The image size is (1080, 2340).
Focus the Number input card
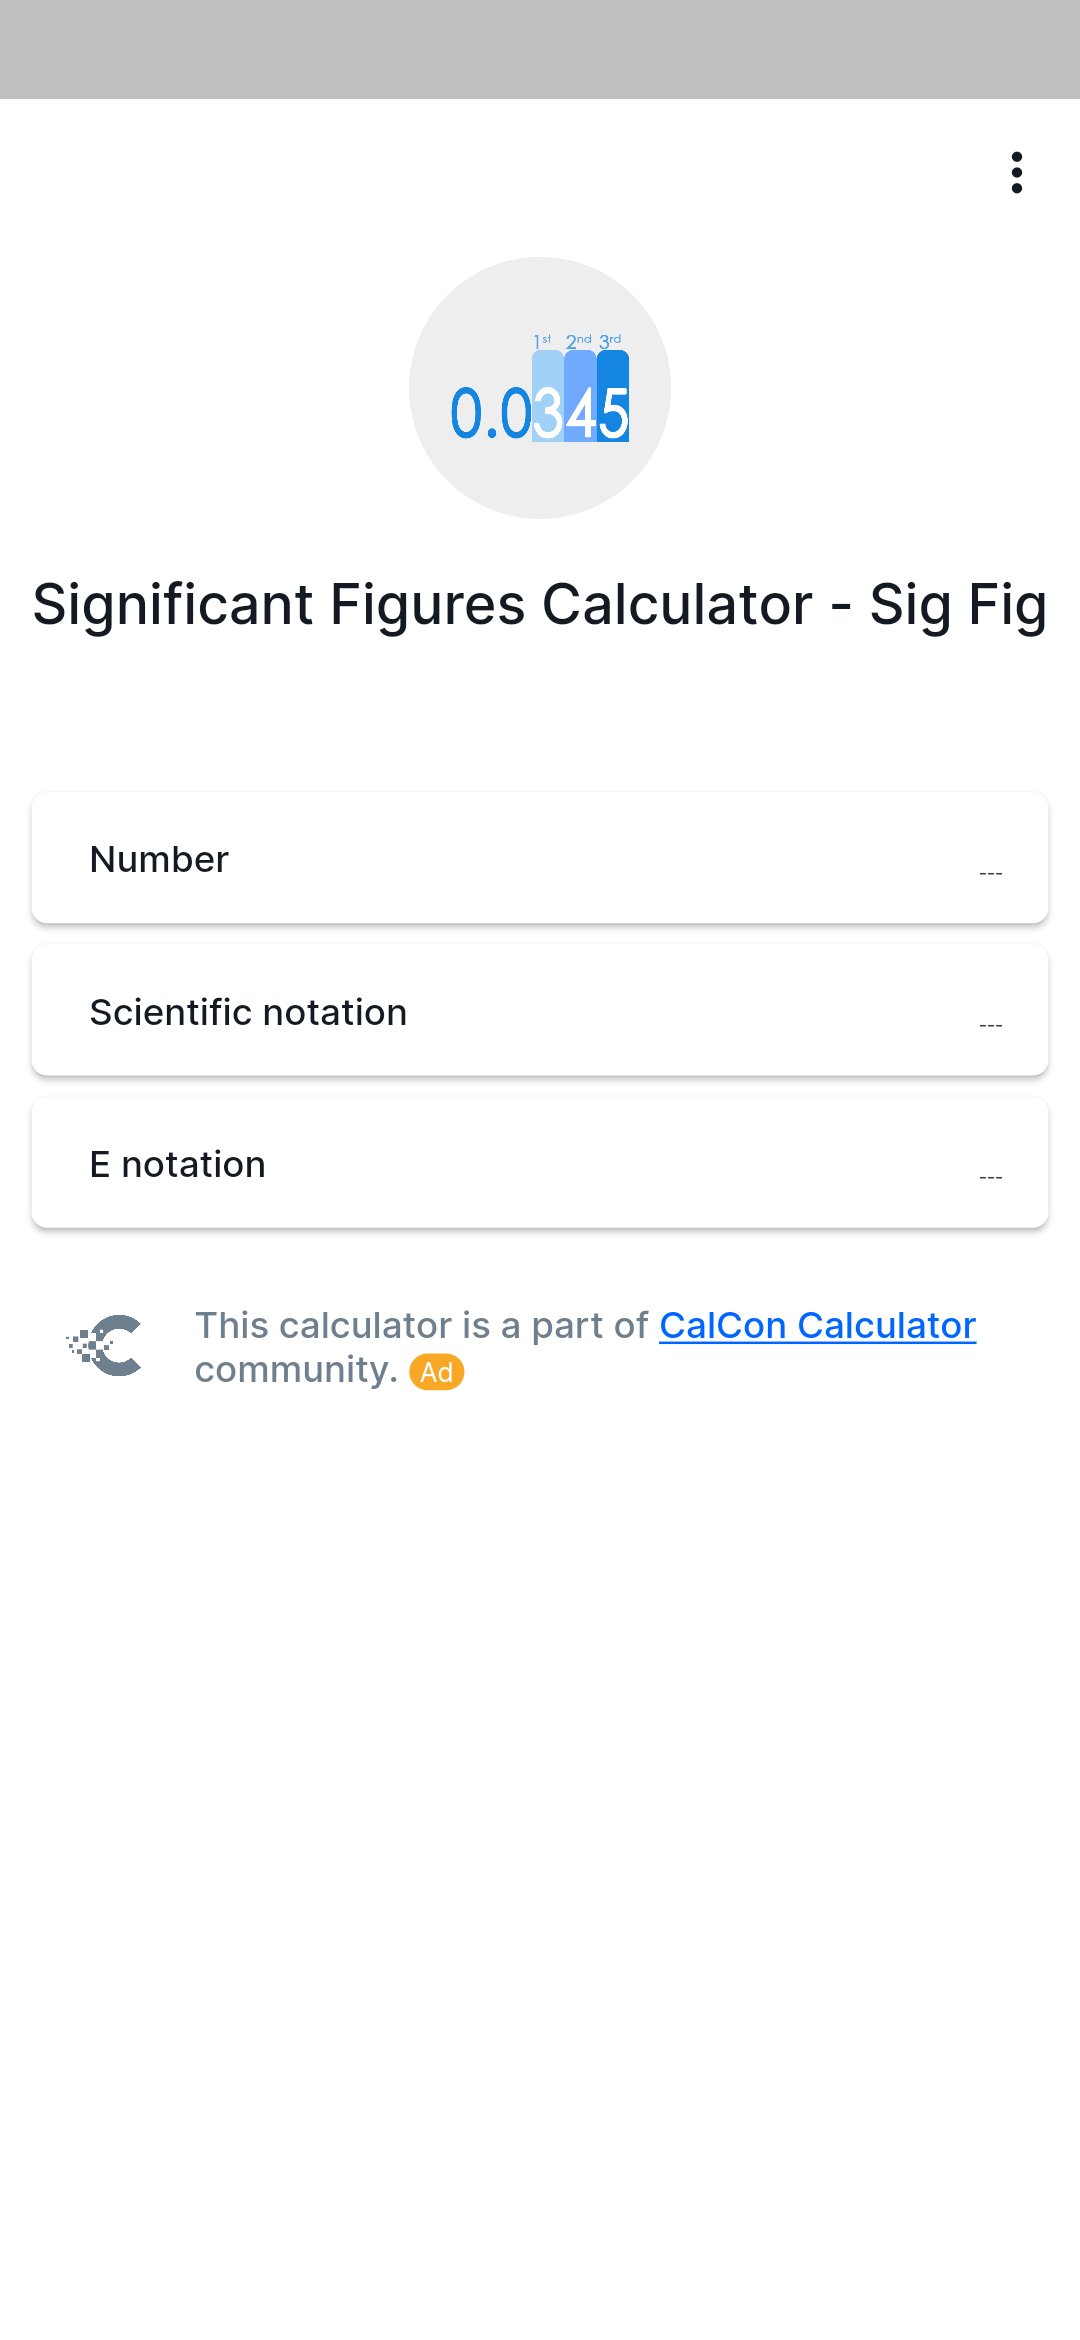pyautogui.click(x=540, y=858)
